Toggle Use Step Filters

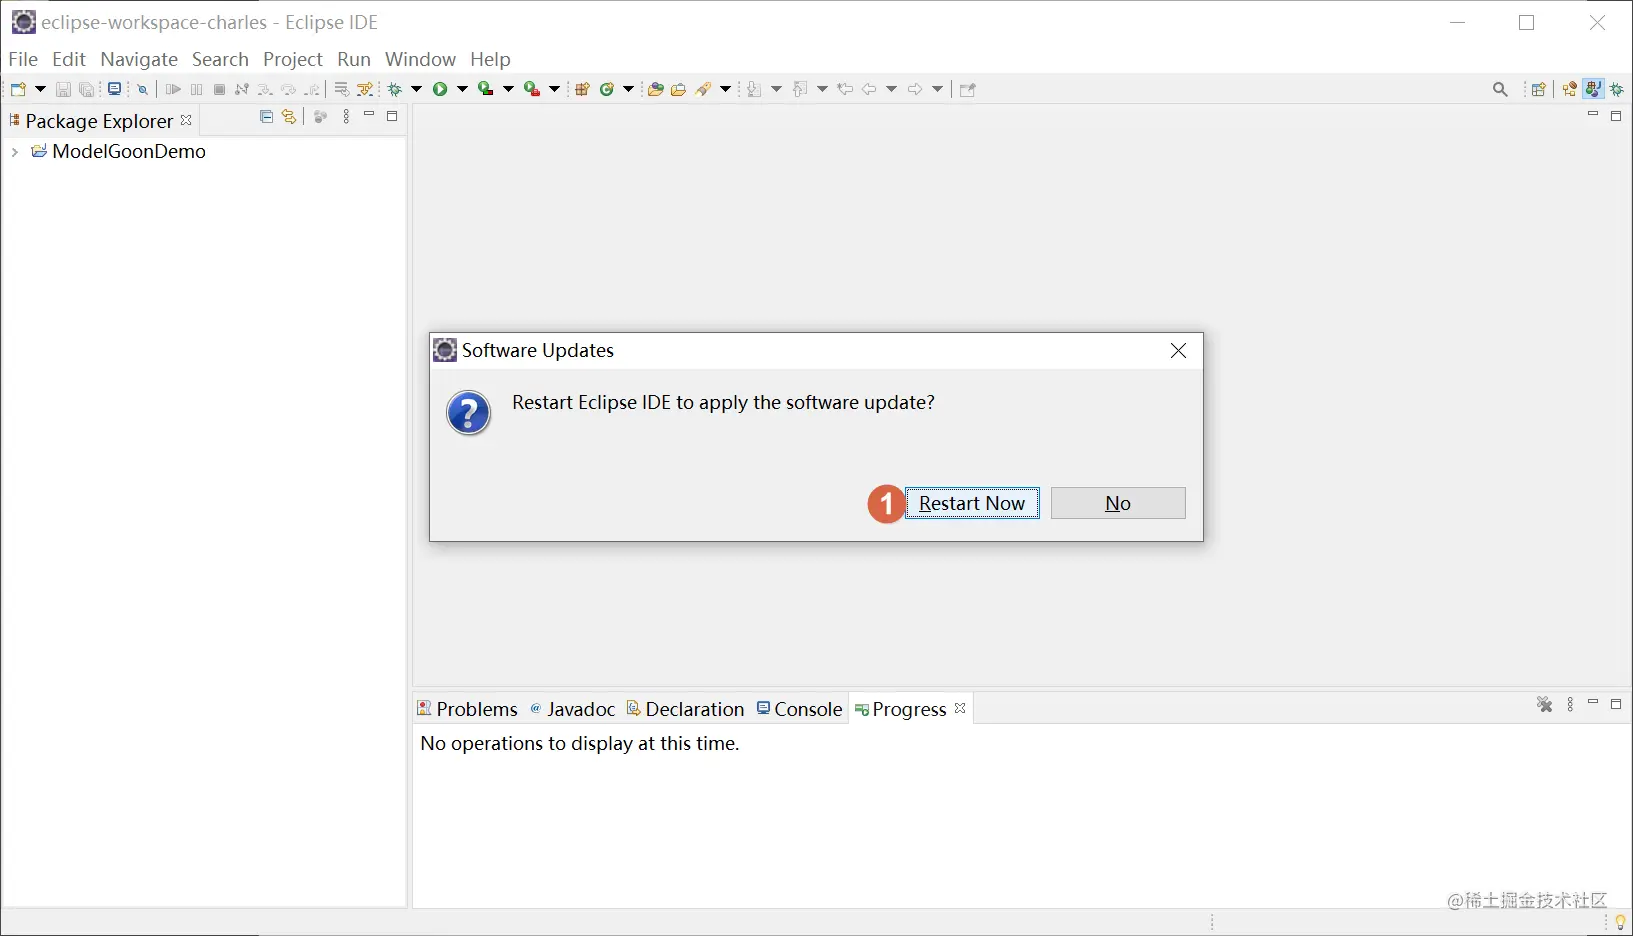click(x=365, y=89)
